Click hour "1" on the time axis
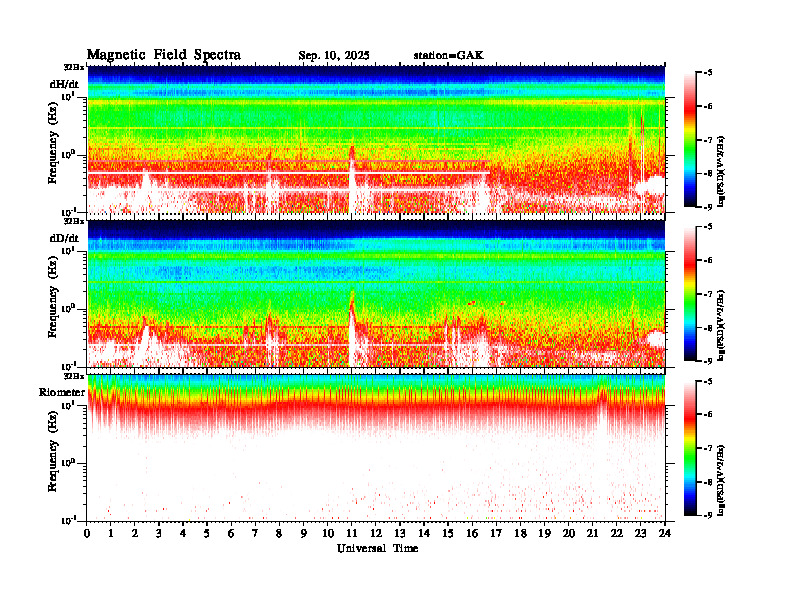 pos(111,533)
